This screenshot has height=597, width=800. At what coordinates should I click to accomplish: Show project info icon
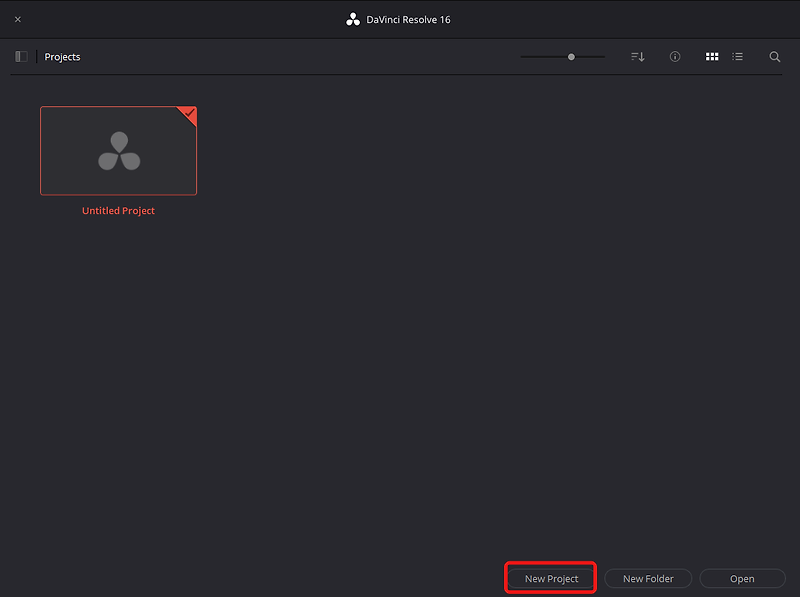(x=675, y=57)
